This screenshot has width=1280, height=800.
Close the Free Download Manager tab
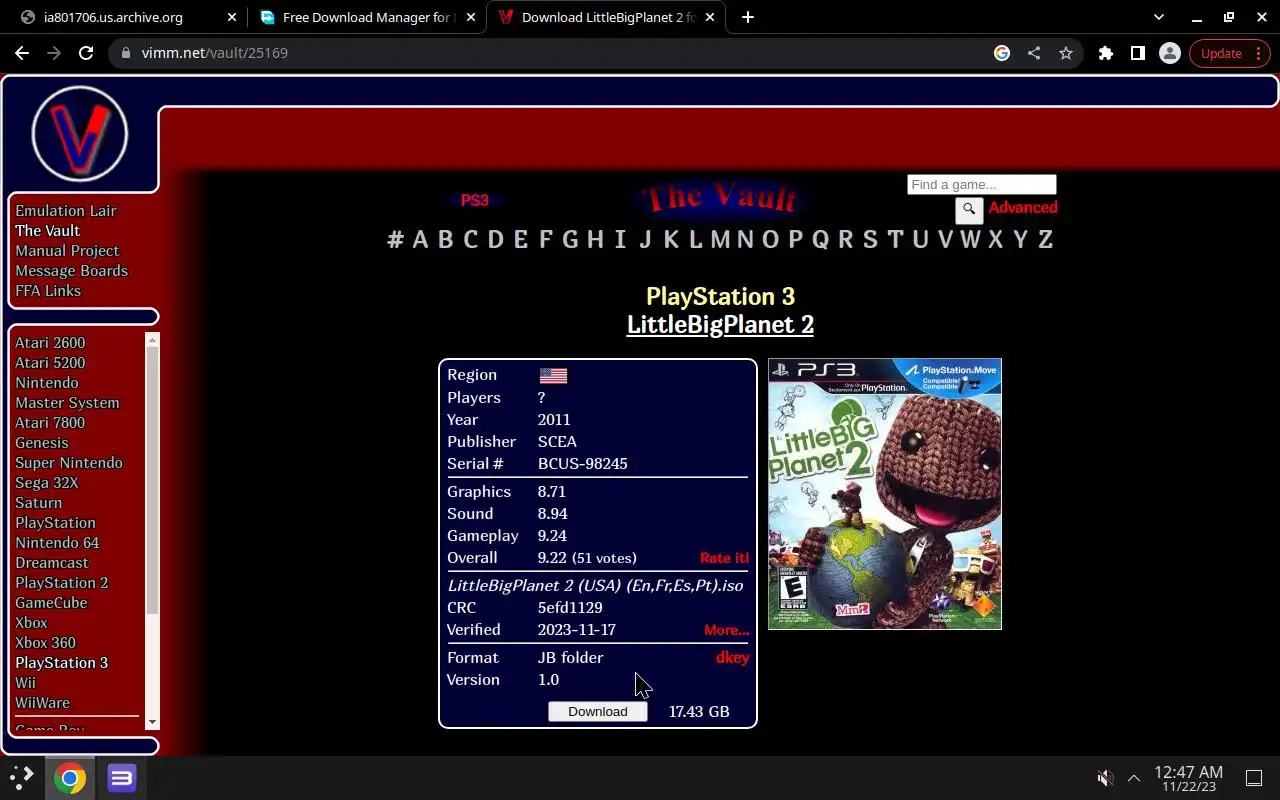click(x=471, y=17)
